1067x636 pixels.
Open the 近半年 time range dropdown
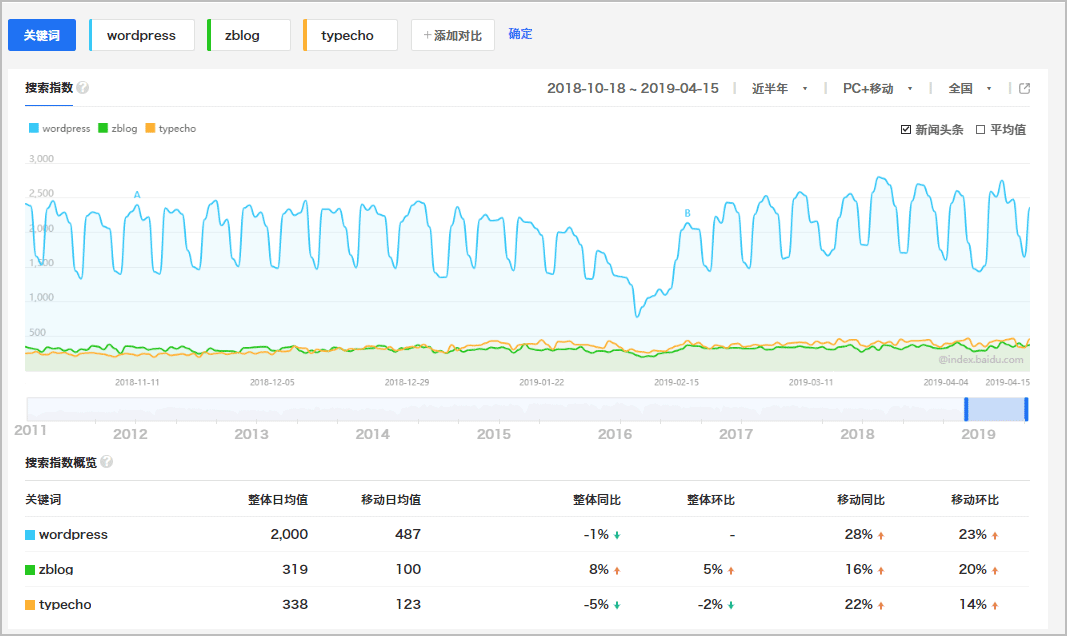point(776,88)
